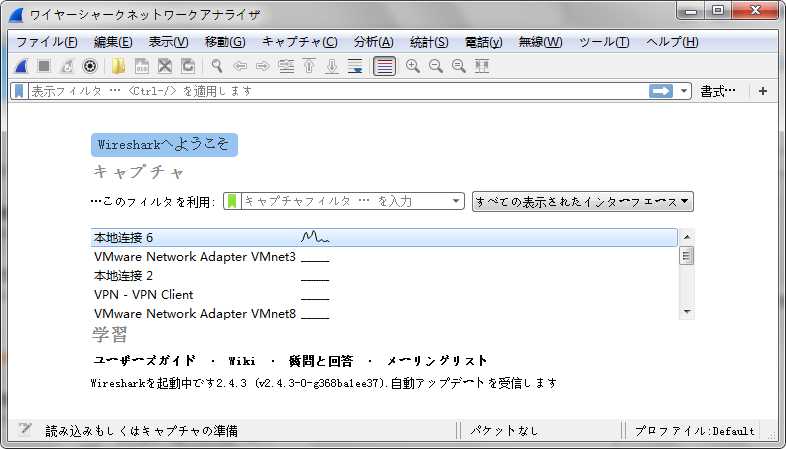Viewport: 786px width, 449px height.
Task: Click プロファイル:Default in the status bar
Action: click(694, 430)
